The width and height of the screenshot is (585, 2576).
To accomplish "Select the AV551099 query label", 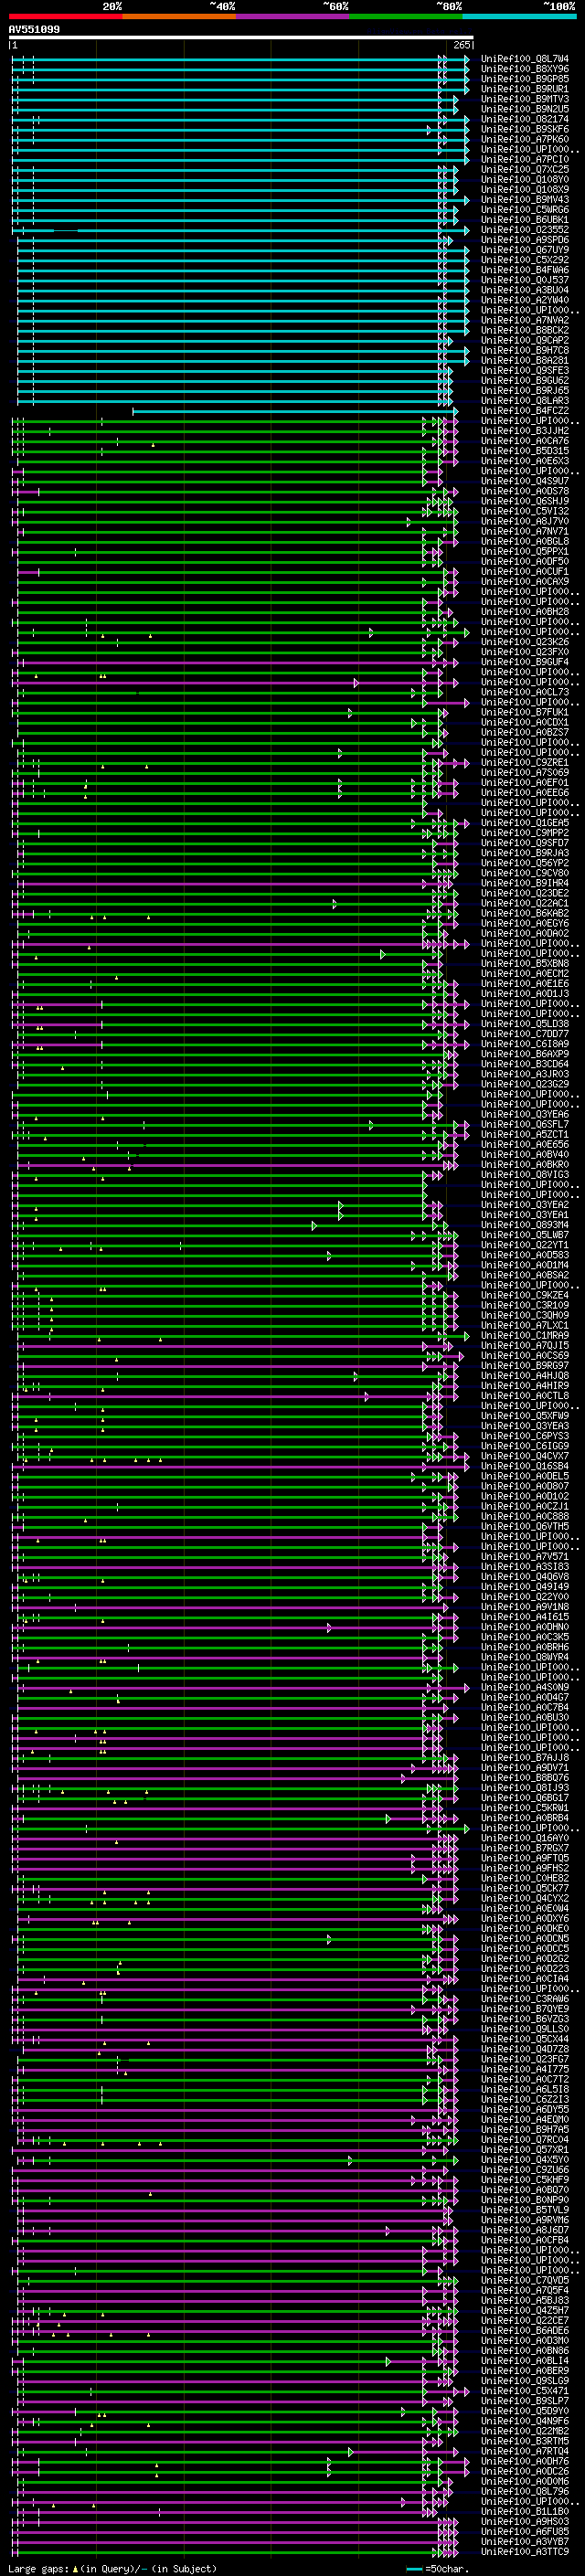I will (34, 29).
